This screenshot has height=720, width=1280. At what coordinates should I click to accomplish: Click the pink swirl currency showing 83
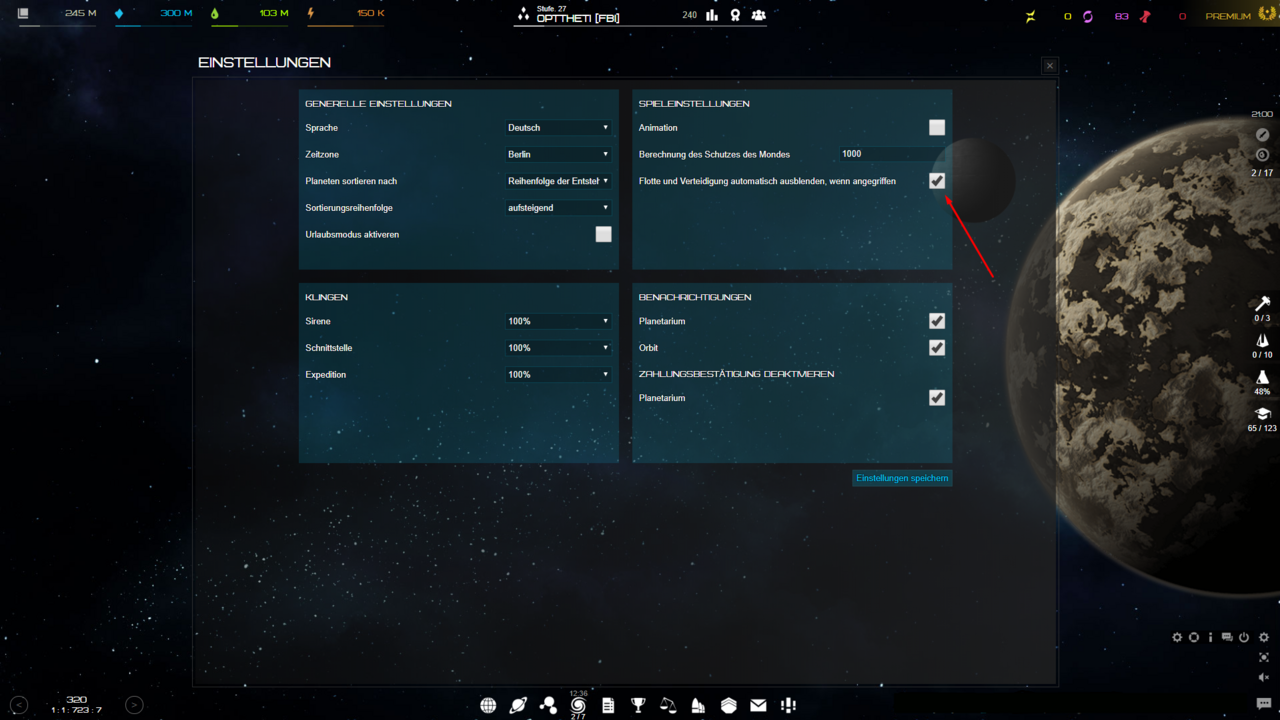1088,16
